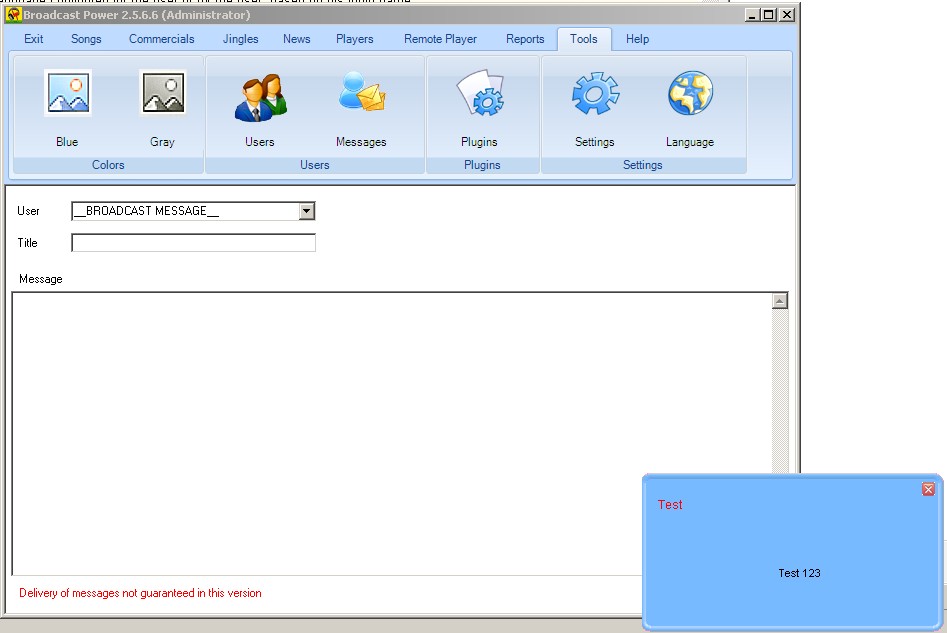Switch to the Songs tab

[x=86, y=39]
